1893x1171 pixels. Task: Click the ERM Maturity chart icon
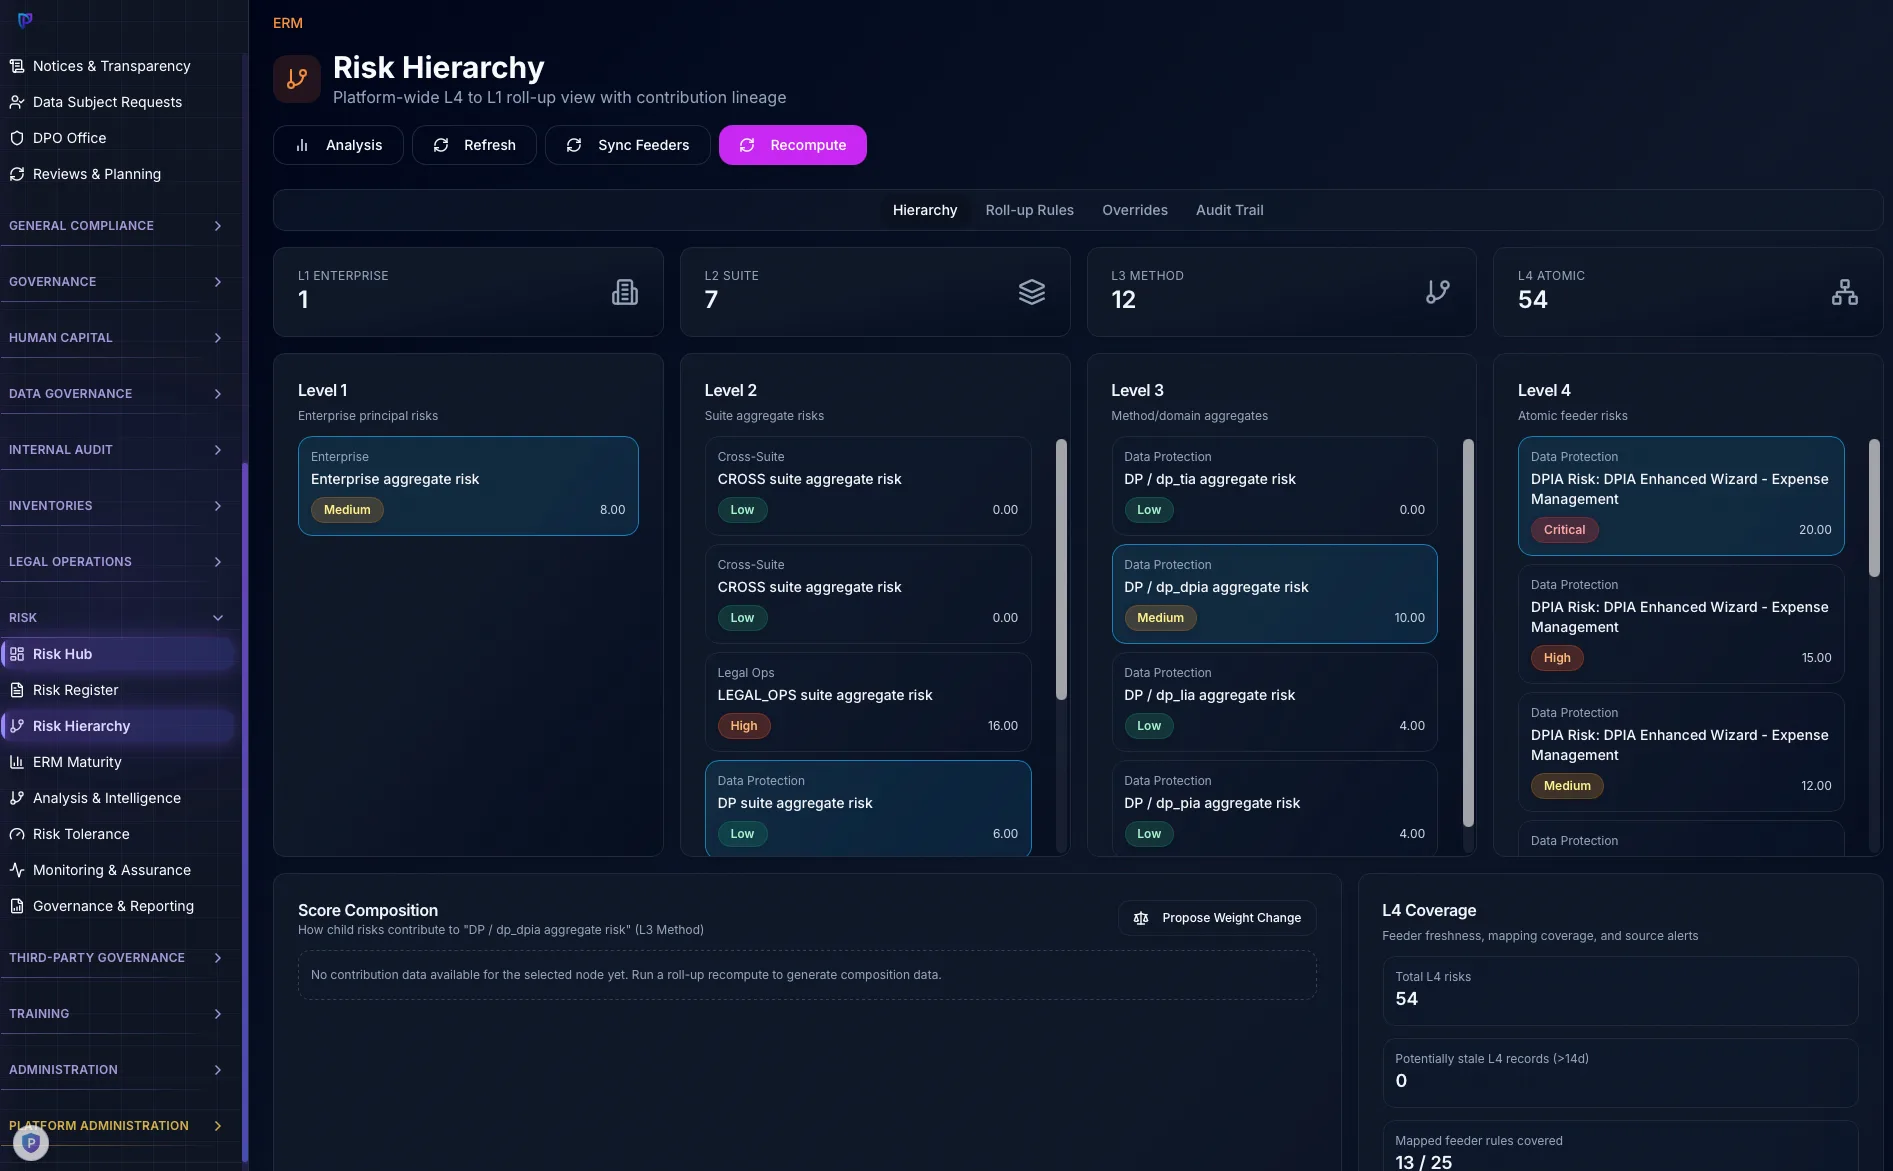pyautogui.click(x=17, y=762)
